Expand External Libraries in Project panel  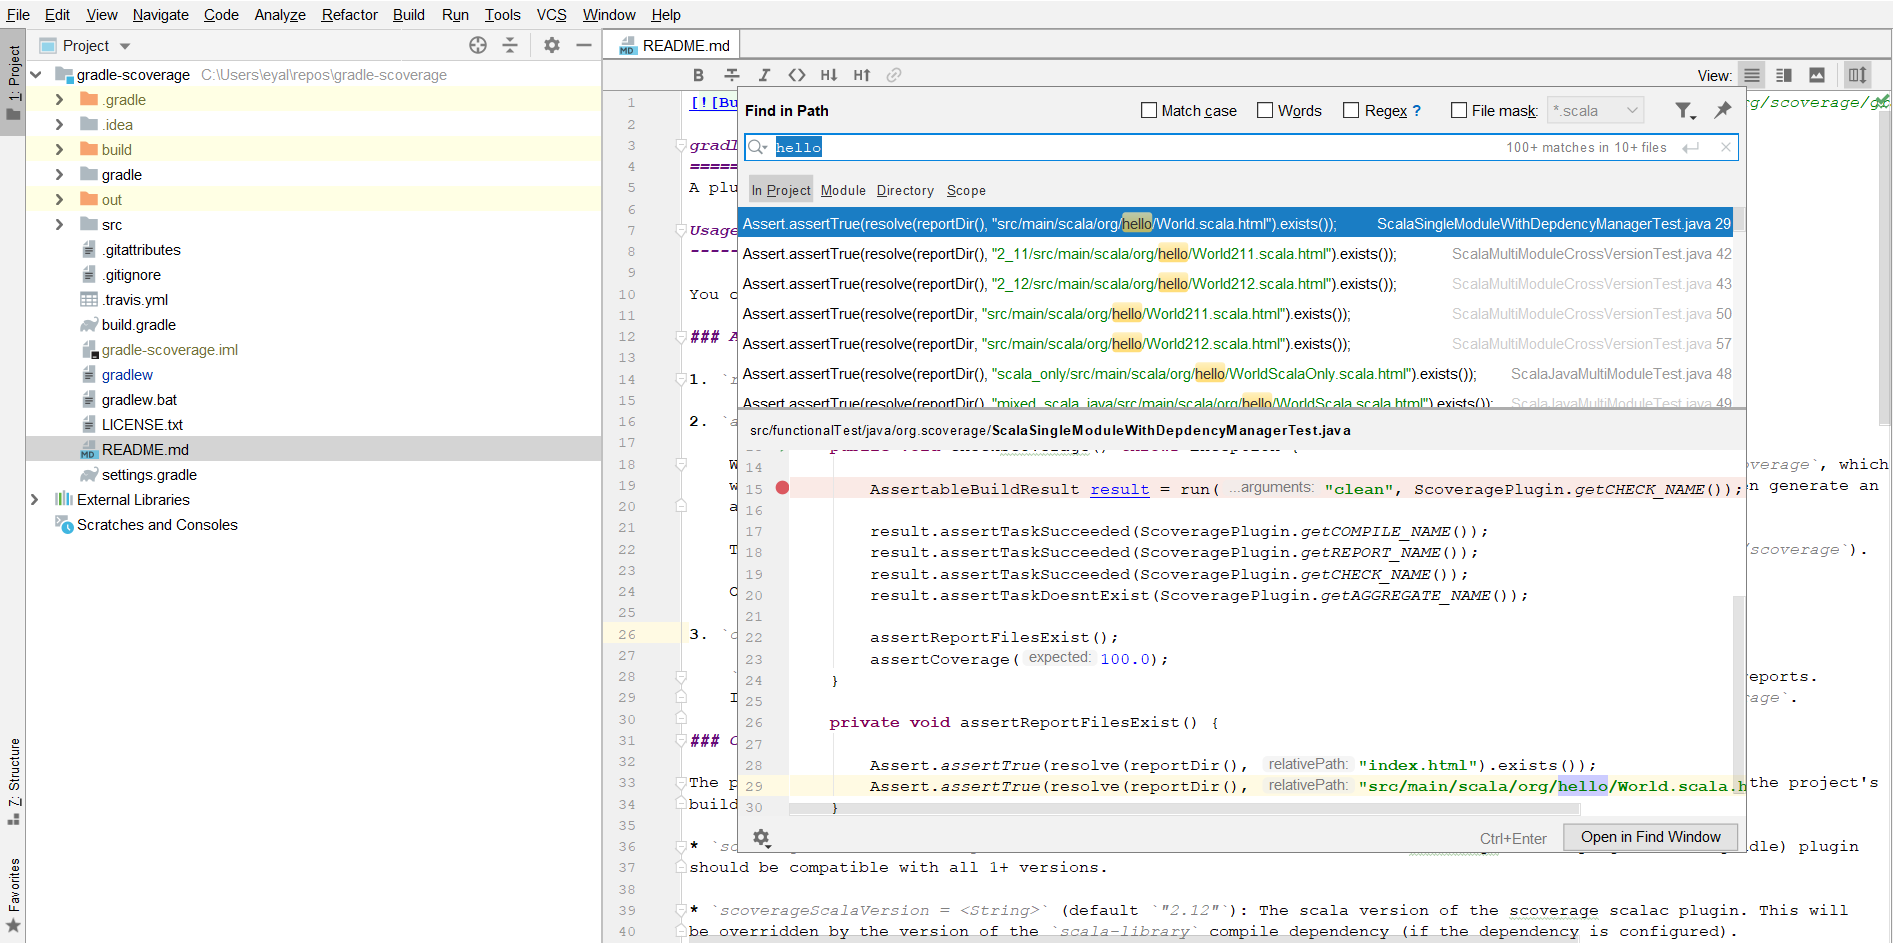35,499
